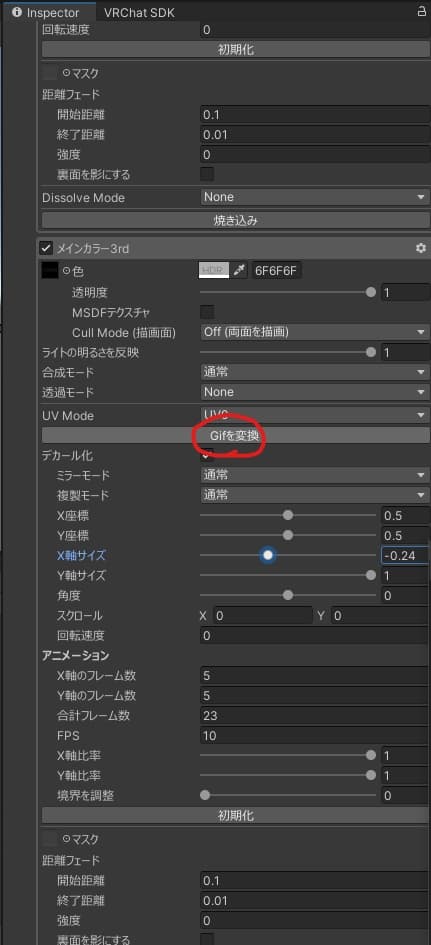The image size is (431, 945).
Task: Open the HDR color swatch picker
Action: pos(214,271)
